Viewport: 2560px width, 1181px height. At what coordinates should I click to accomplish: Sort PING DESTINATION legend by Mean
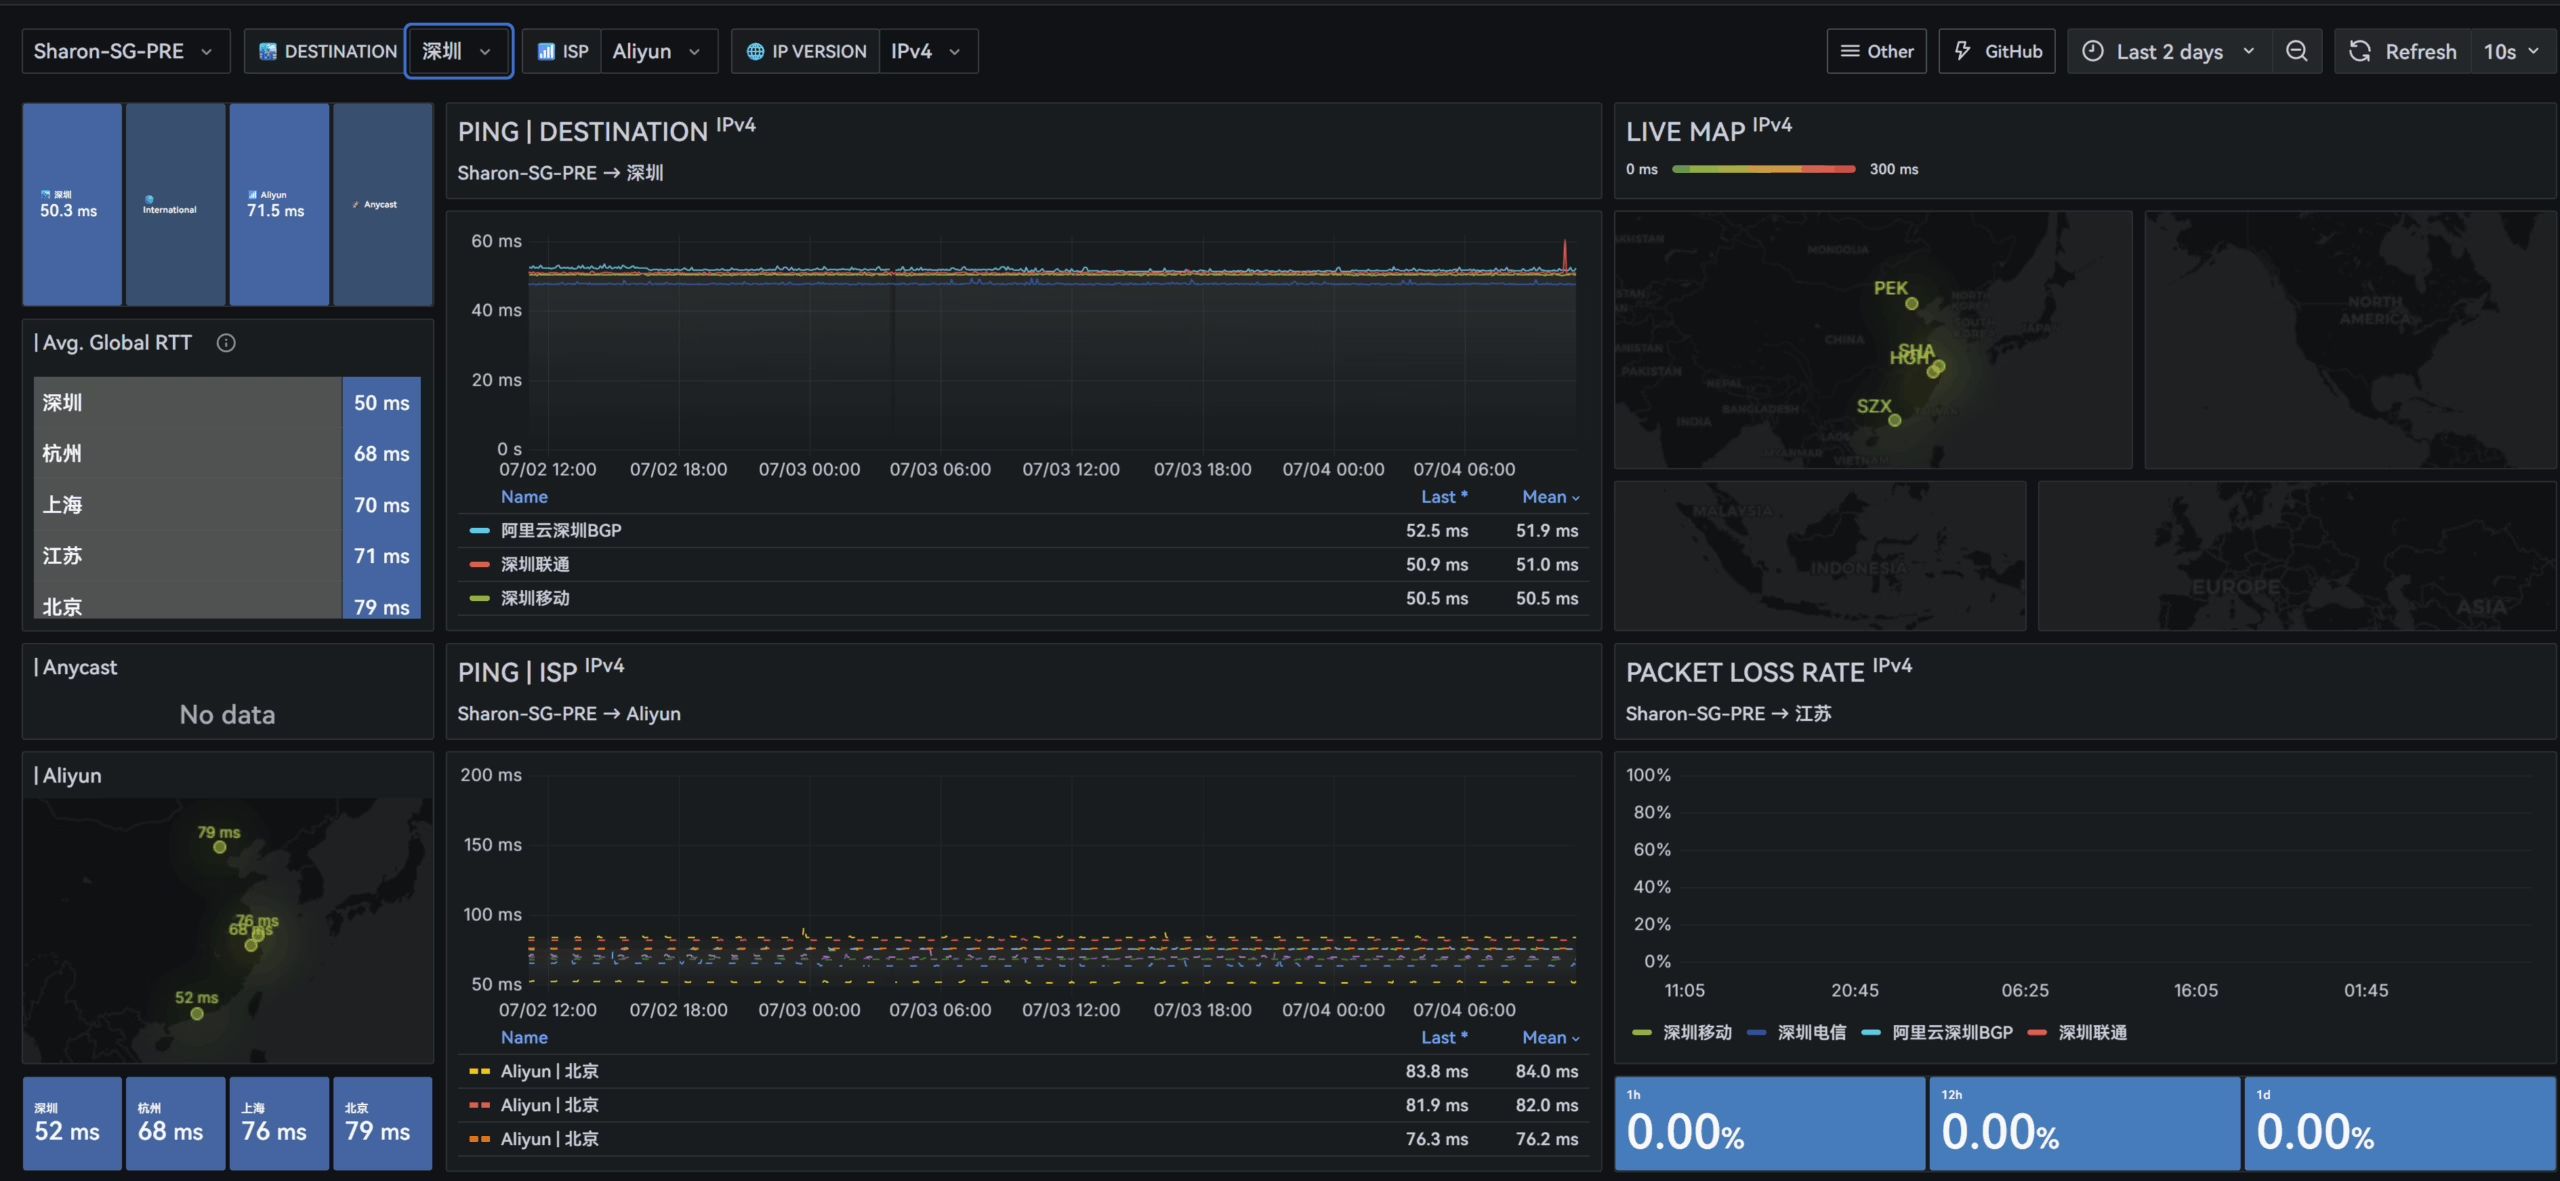point(1550,497)
